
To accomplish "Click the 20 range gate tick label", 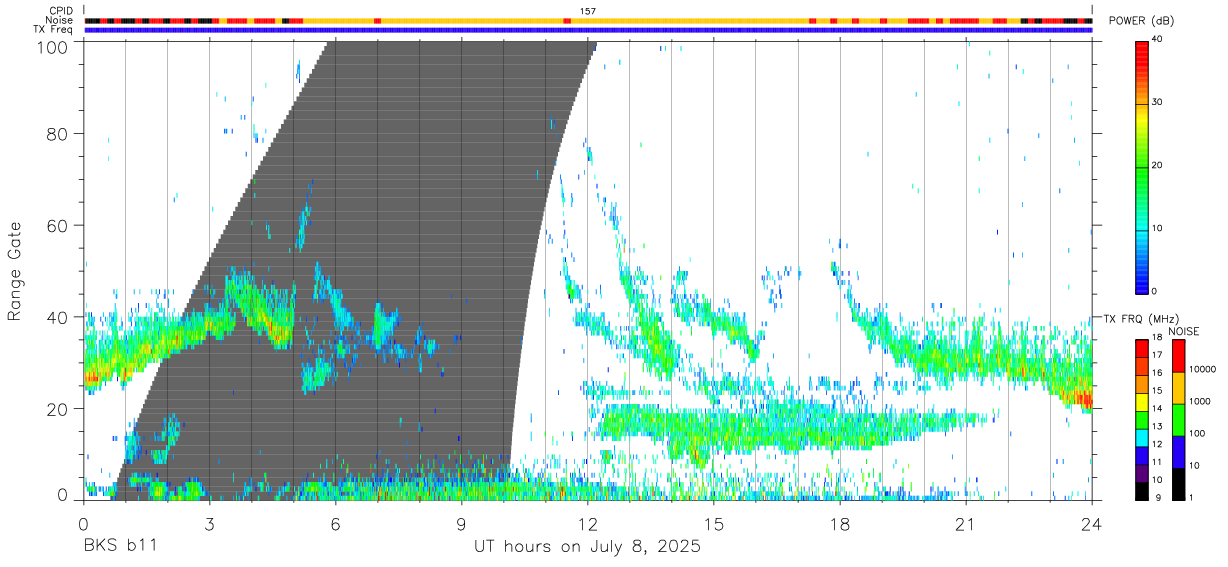I will click(x=59, y=409).
